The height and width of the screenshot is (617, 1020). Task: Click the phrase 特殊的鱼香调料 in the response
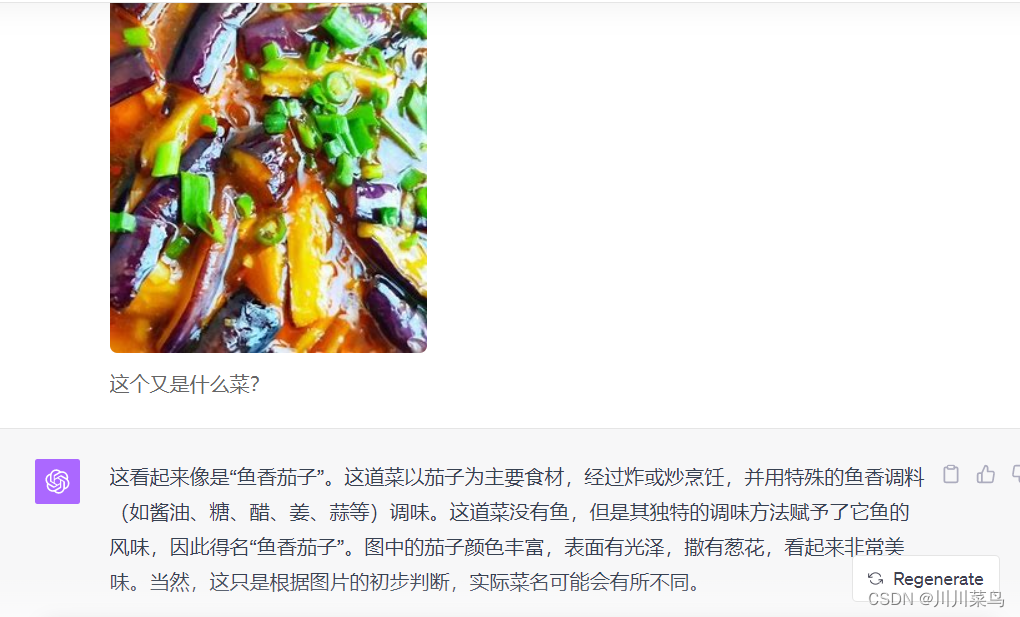tap(854, 477)
